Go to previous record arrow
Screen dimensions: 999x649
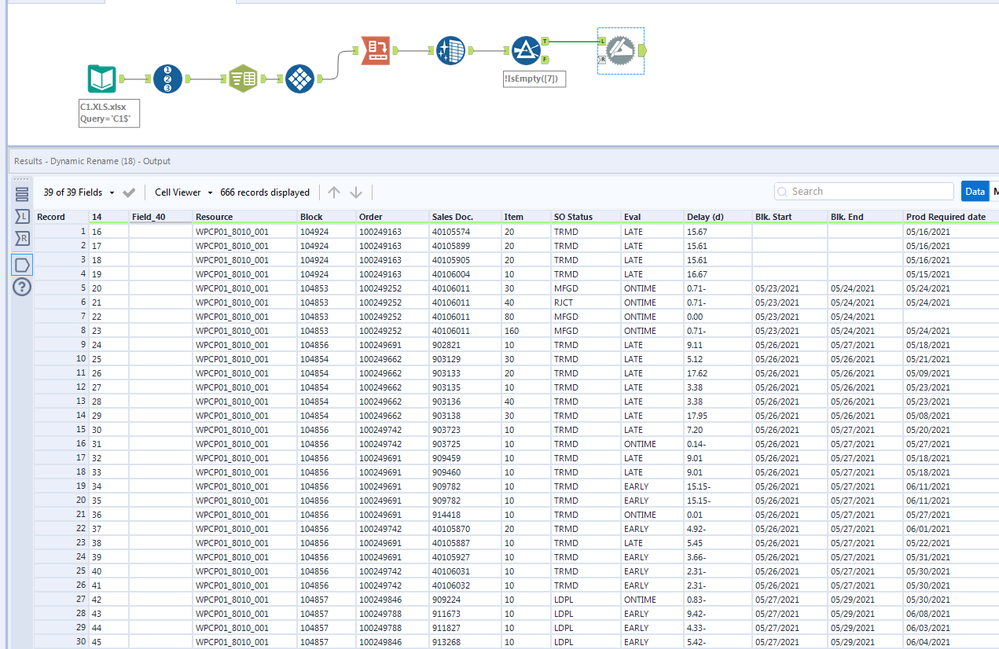point(334,192)
